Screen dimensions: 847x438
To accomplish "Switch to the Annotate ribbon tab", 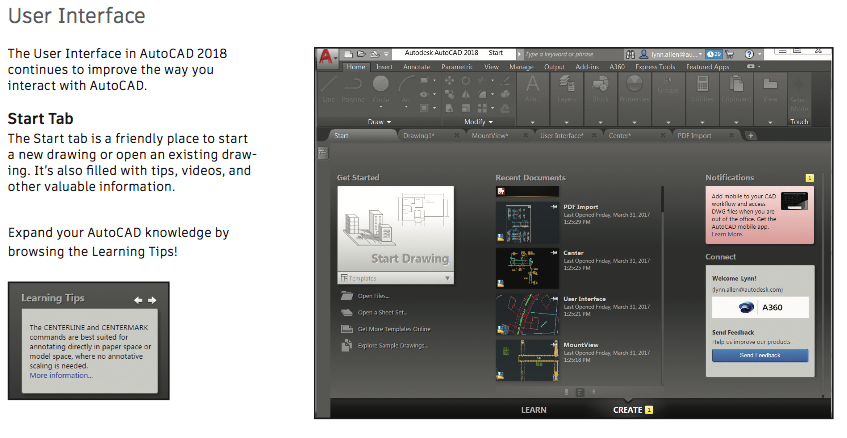I will click(416, 67).
